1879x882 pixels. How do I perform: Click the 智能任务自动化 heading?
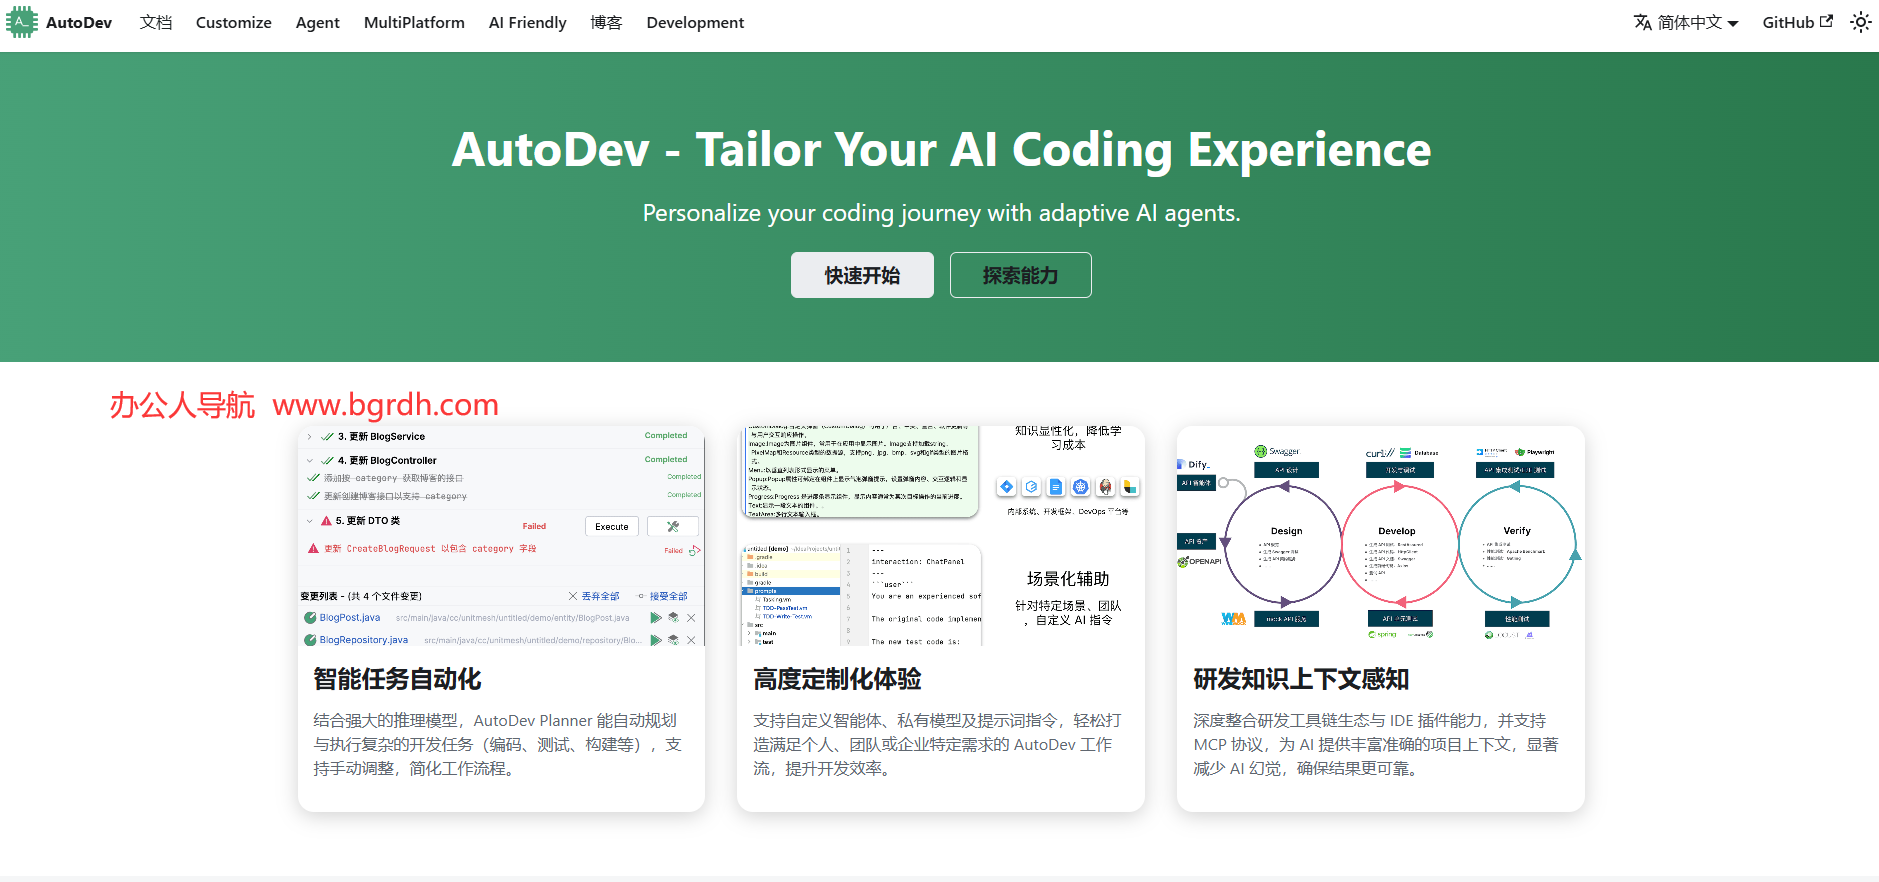tap(397, 679)
